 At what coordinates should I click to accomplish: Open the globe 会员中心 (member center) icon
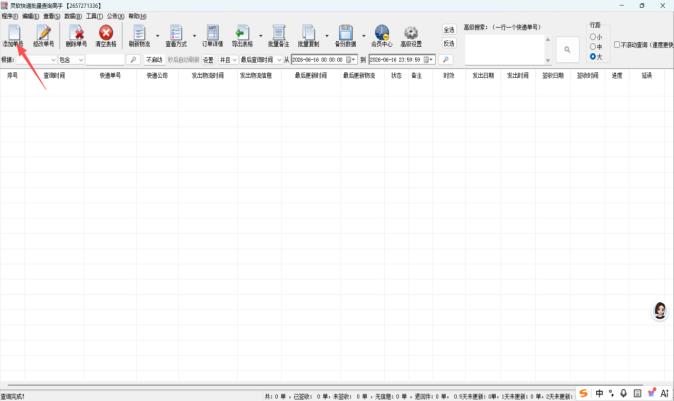[x=382, y=35]
